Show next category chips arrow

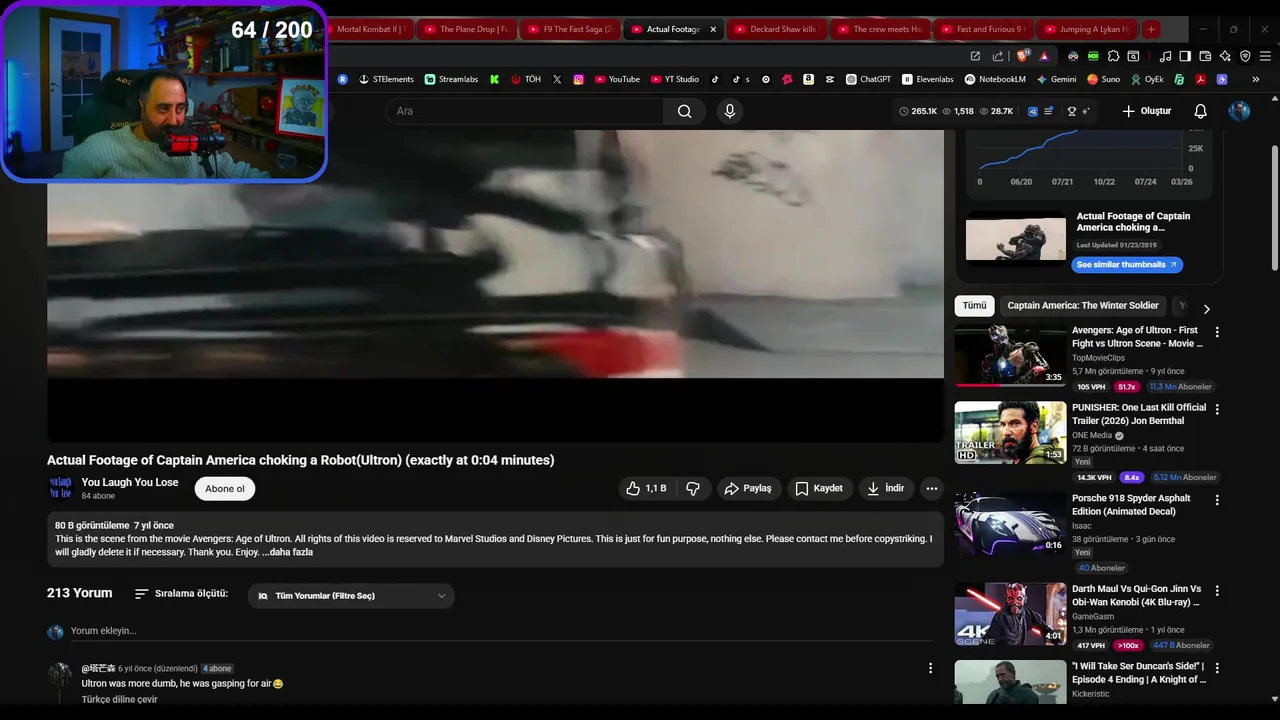(x=1206, y=309)
